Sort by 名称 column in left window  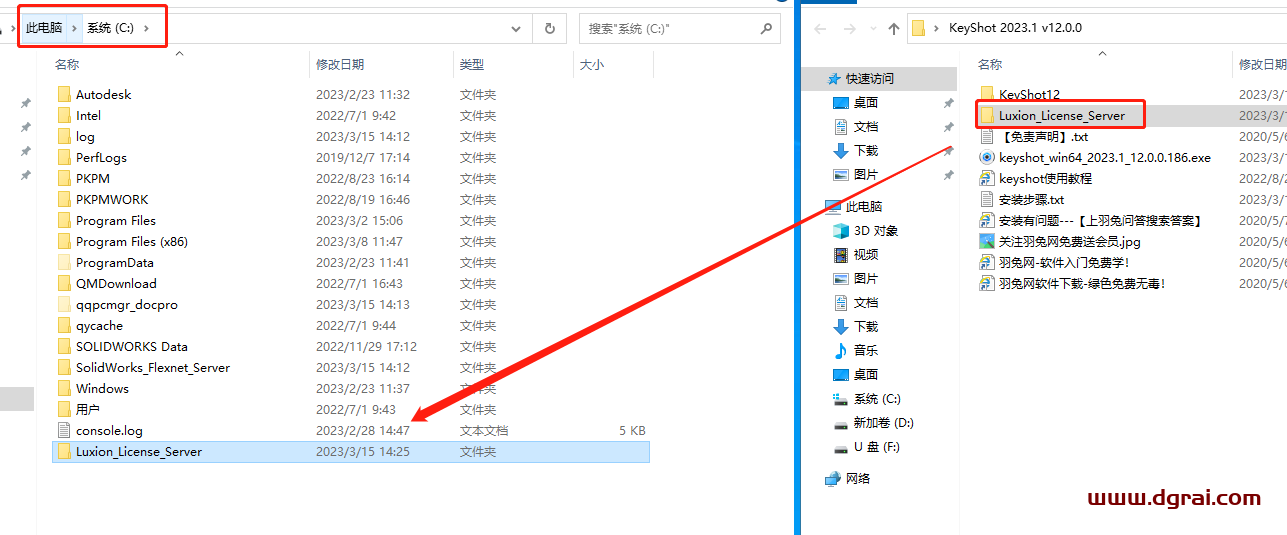66,64
